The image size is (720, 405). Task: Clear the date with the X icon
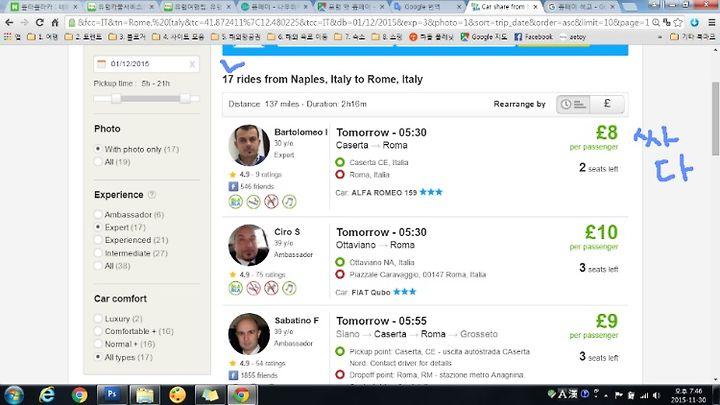(192, 64)
